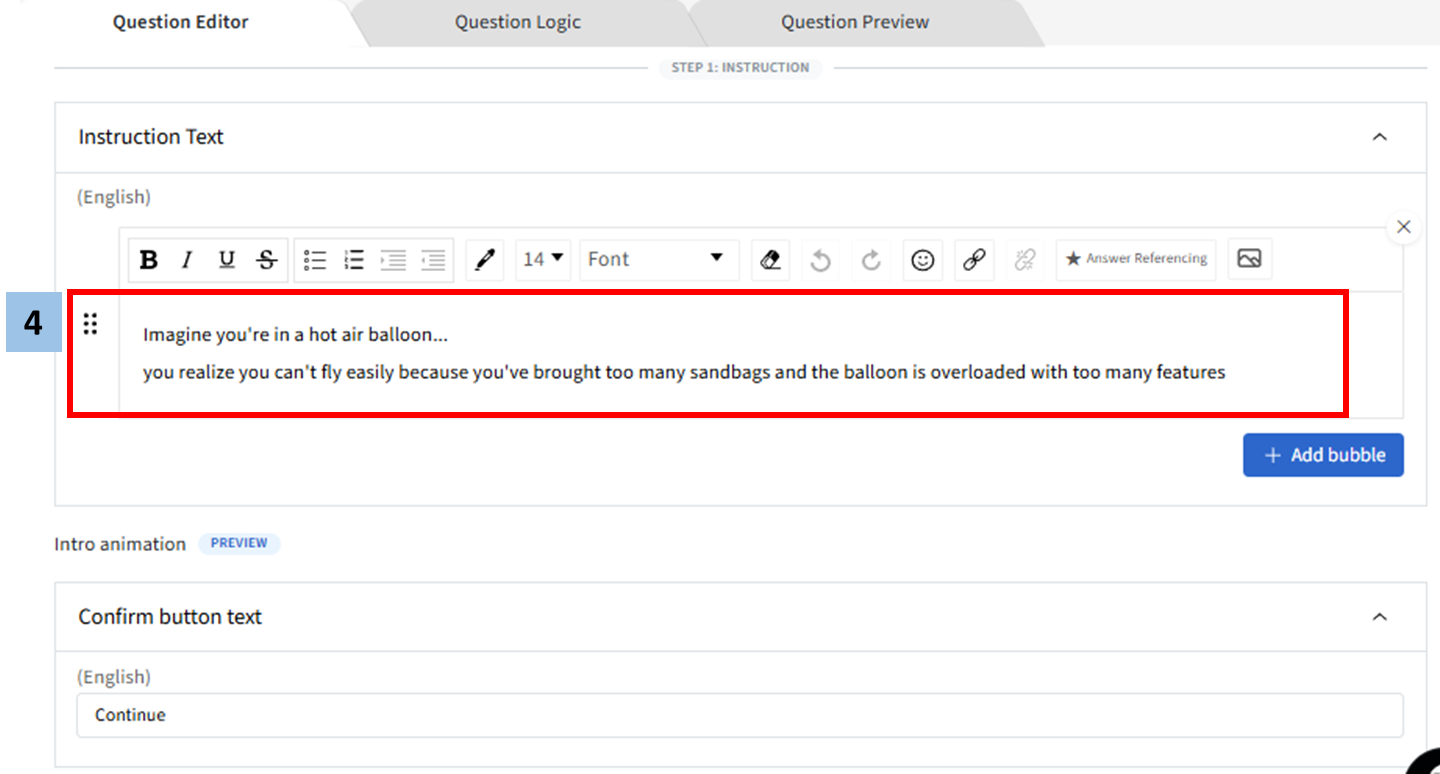
Task: Click the Add bubble button
Action: (x=1322, y=455)
